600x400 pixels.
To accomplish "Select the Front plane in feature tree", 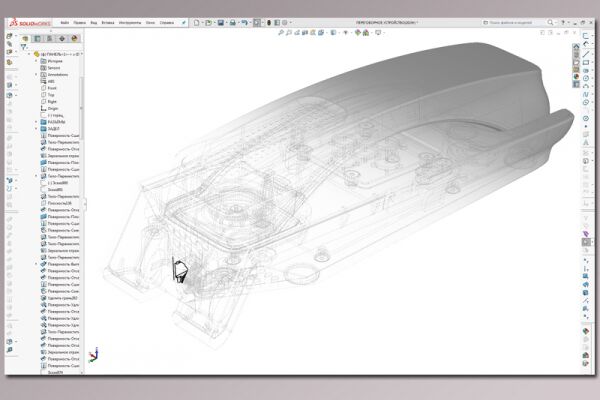I will (x=52, y=88).
